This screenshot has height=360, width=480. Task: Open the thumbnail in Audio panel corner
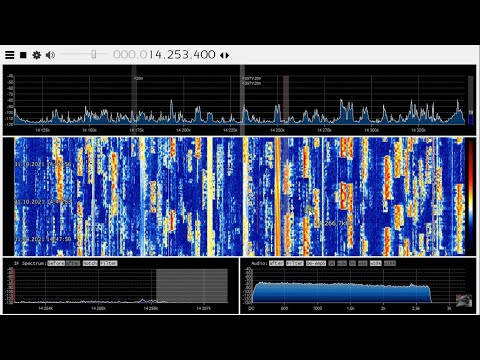click(x=464, y=300)
